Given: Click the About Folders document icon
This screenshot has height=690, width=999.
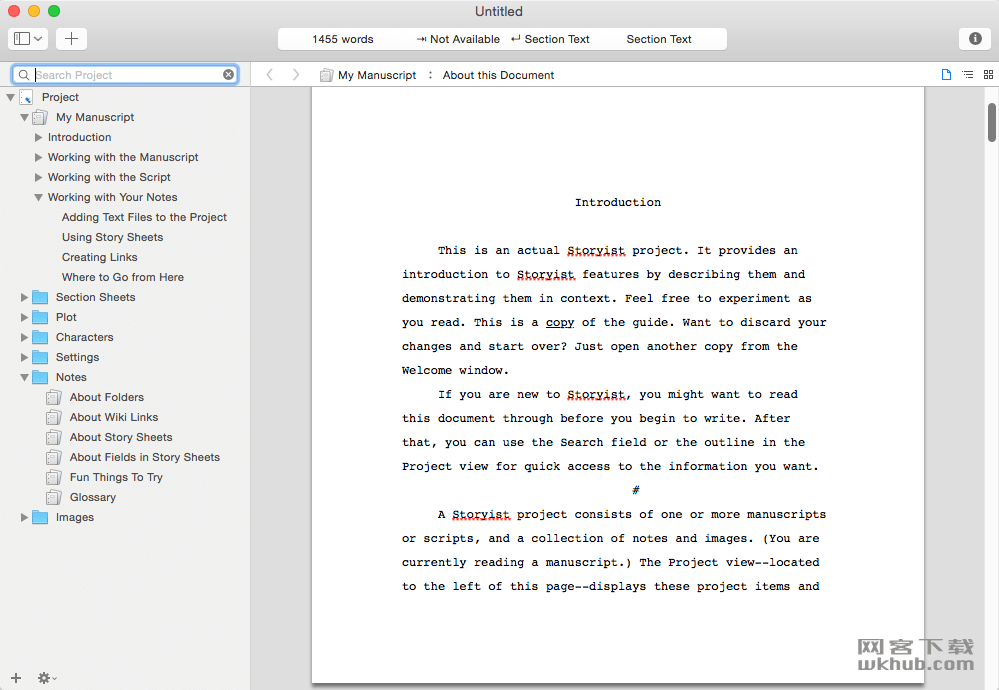Looking at the screenshot, I should pos(54,398).
